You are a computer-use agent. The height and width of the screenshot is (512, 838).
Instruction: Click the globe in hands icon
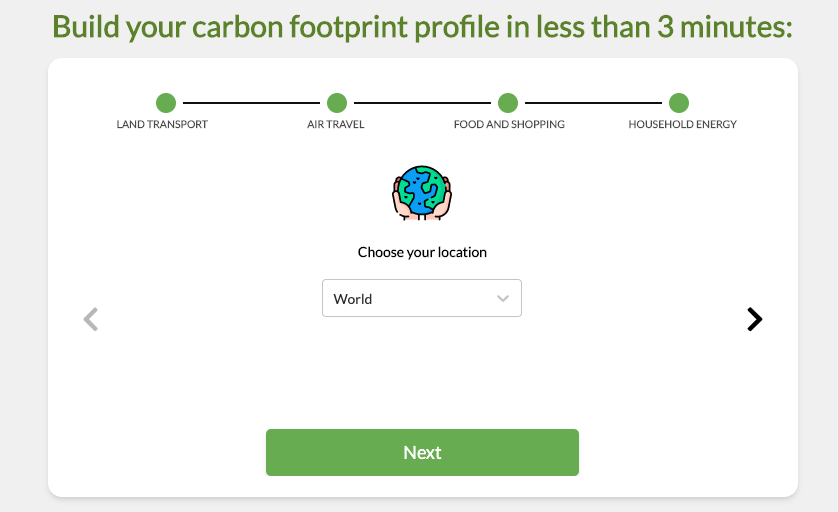[422, 193]
